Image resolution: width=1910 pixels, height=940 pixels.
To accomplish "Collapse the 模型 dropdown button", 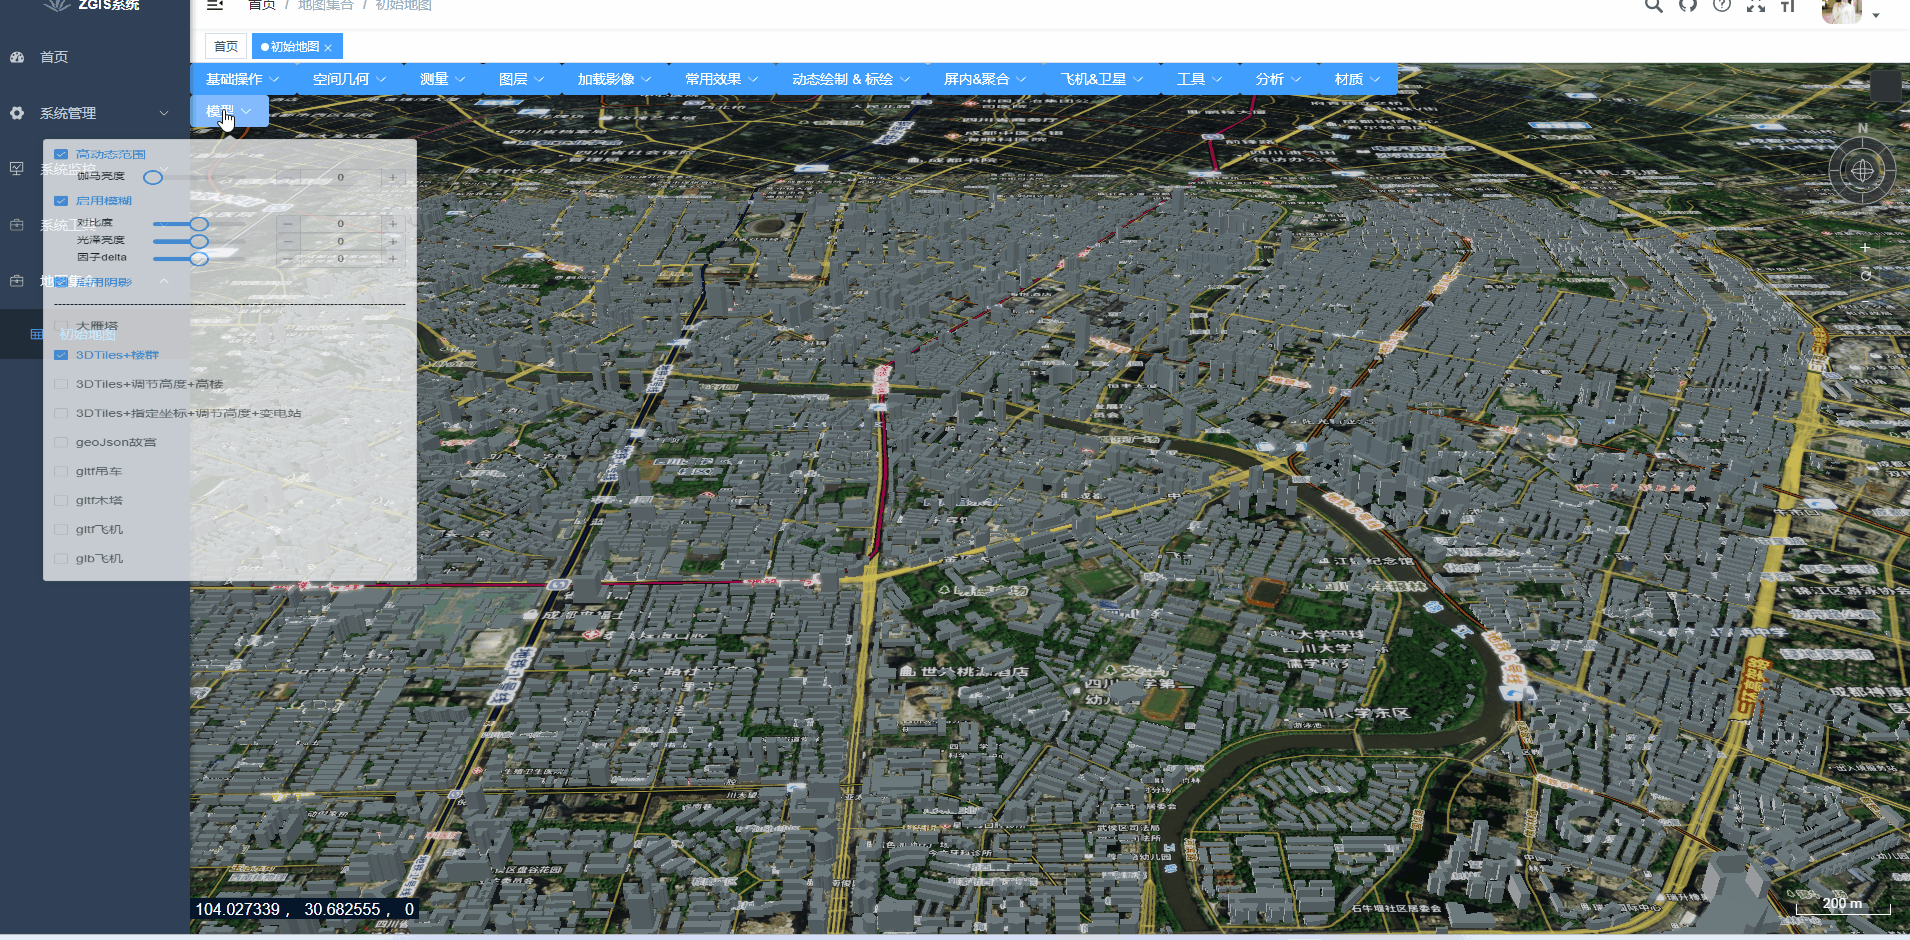I will pos(229,111).
